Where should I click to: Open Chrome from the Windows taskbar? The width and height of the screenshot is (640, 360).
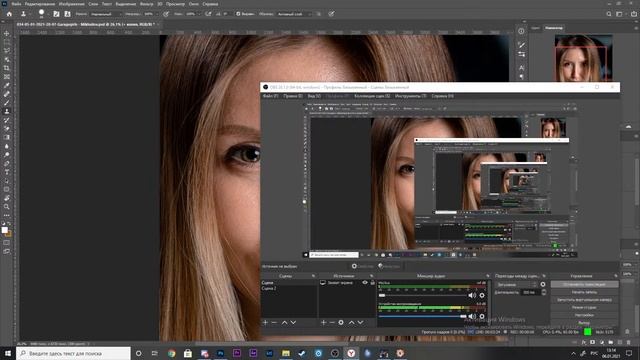coord(171,353)
